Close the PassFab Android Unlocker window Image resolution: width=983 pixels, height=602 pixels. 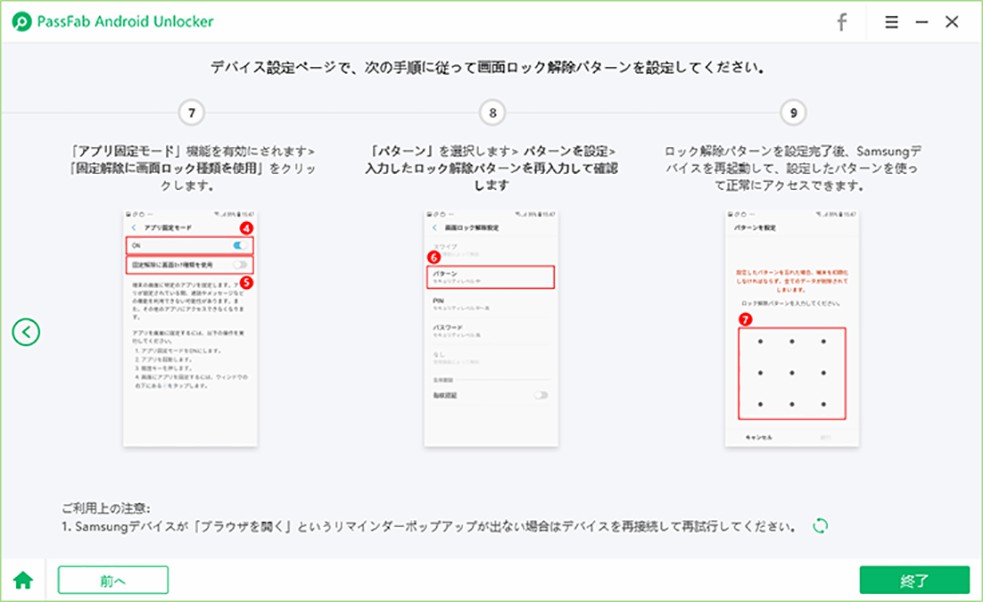click(952, 22)
